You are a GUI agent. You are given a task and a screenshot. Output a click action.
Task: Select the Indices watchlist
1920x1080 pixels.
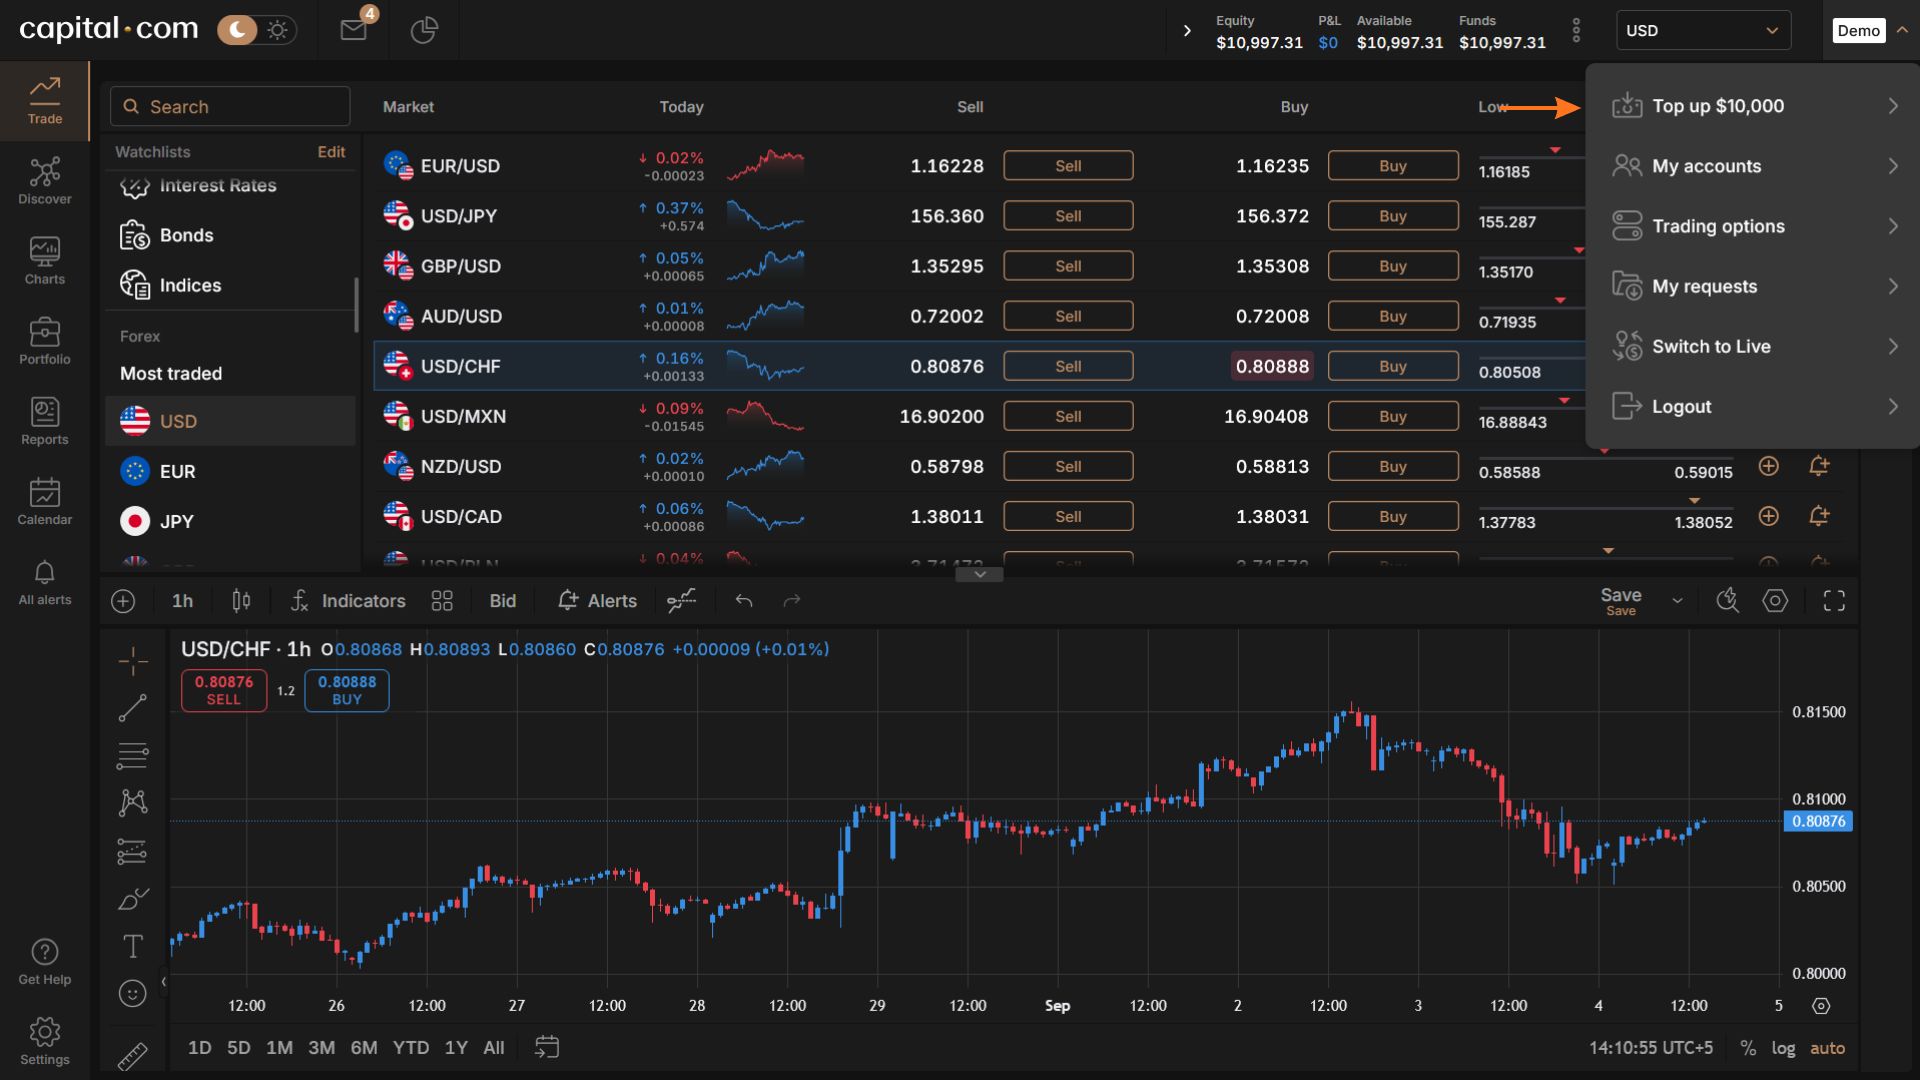(x=230, y=285)
